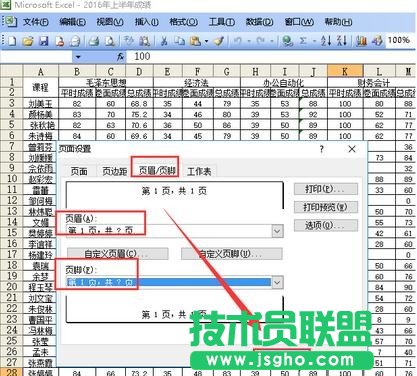
Task: Click the formula bar showing 100
Action: (271, 57)
